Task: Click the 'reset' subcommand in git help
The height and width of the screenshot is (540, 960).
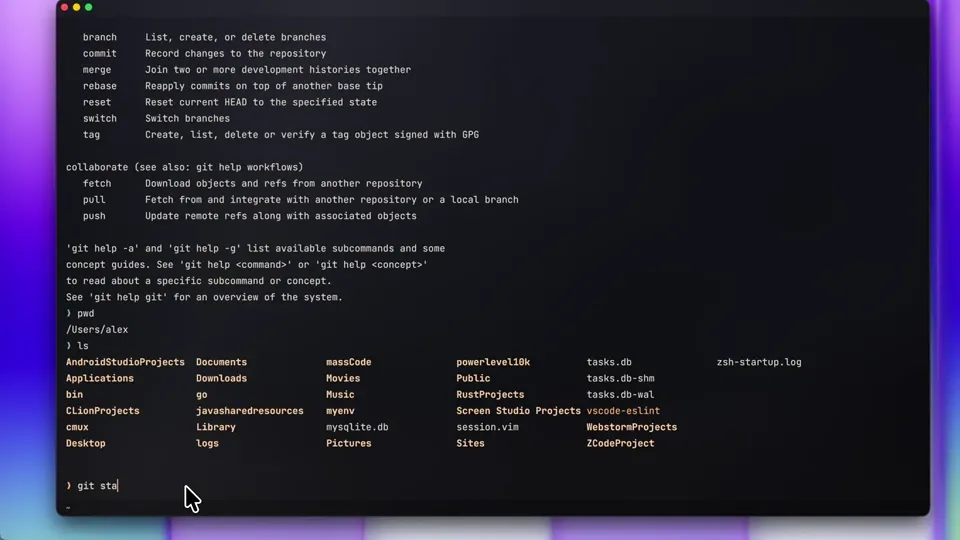Action: click(97, 102)
